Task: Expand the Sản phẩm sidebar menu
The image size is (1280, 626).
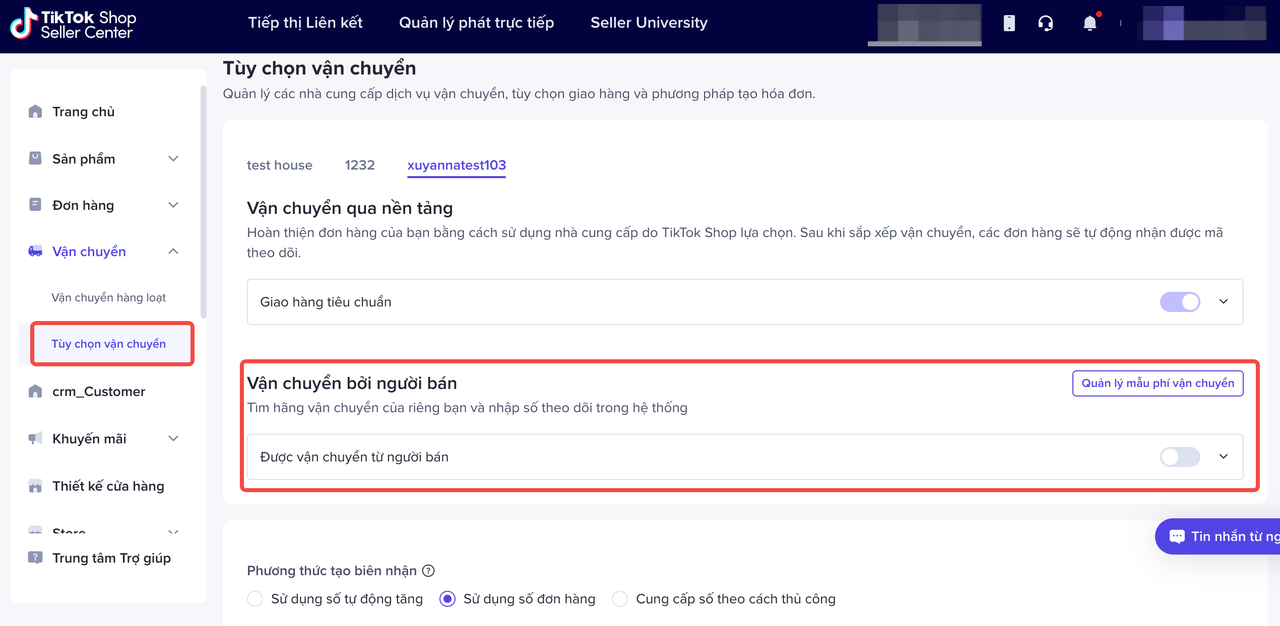Action: click(x=173, y=159)
